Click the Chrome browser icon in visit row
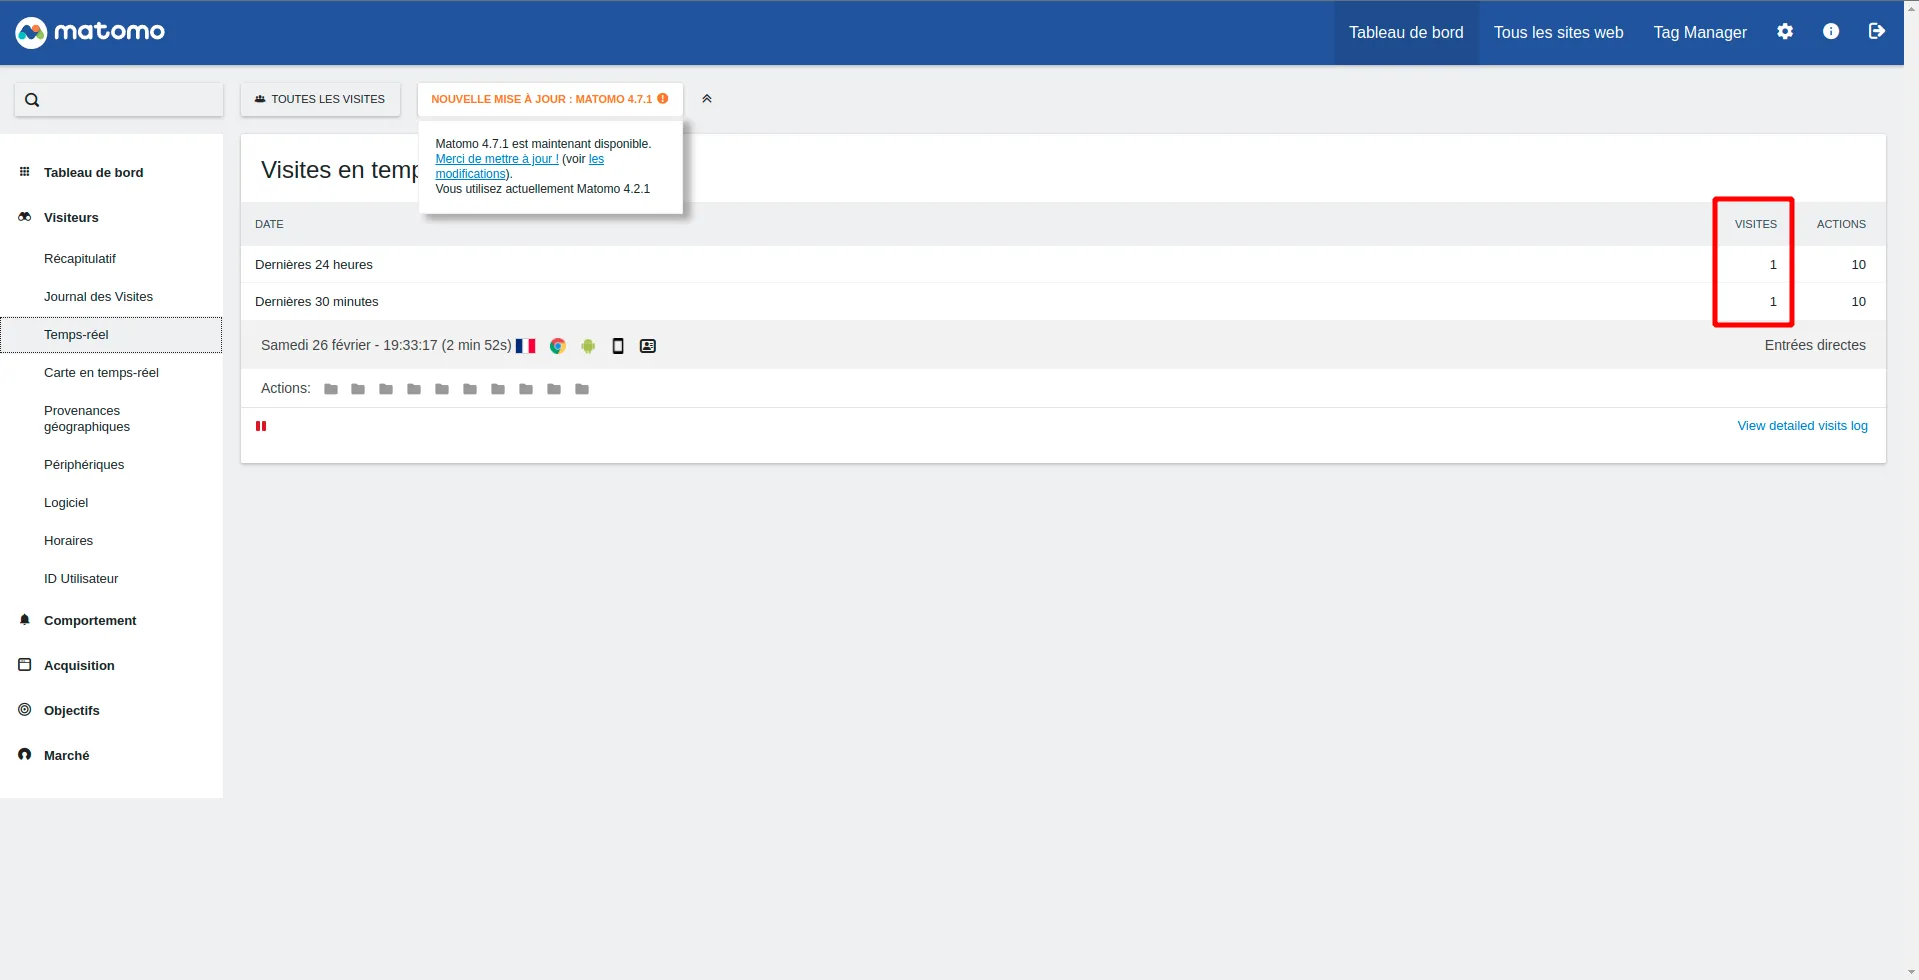 [558, 346]
